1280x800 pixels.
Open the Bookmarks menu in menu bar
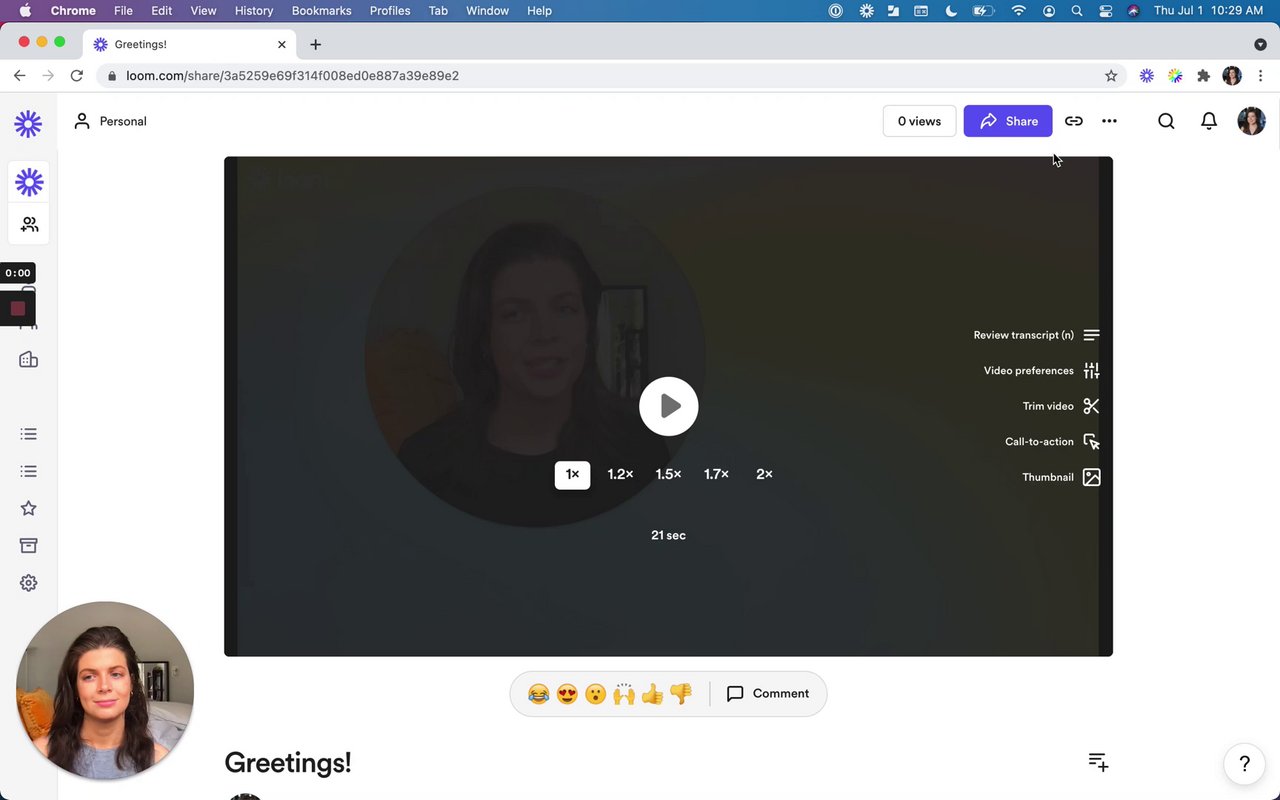tap(321, 11)
